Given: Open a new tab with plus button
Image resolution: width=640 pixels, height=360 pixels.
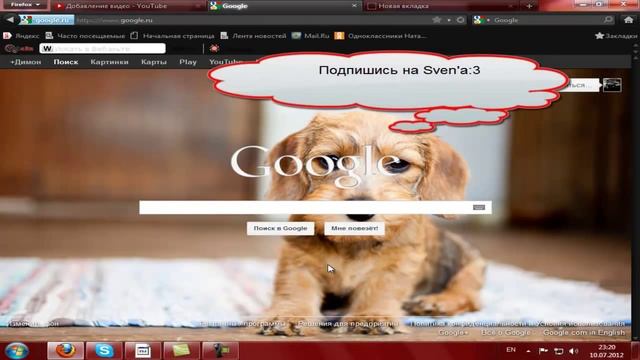Looking at the screenshot, I should (529, 6).
